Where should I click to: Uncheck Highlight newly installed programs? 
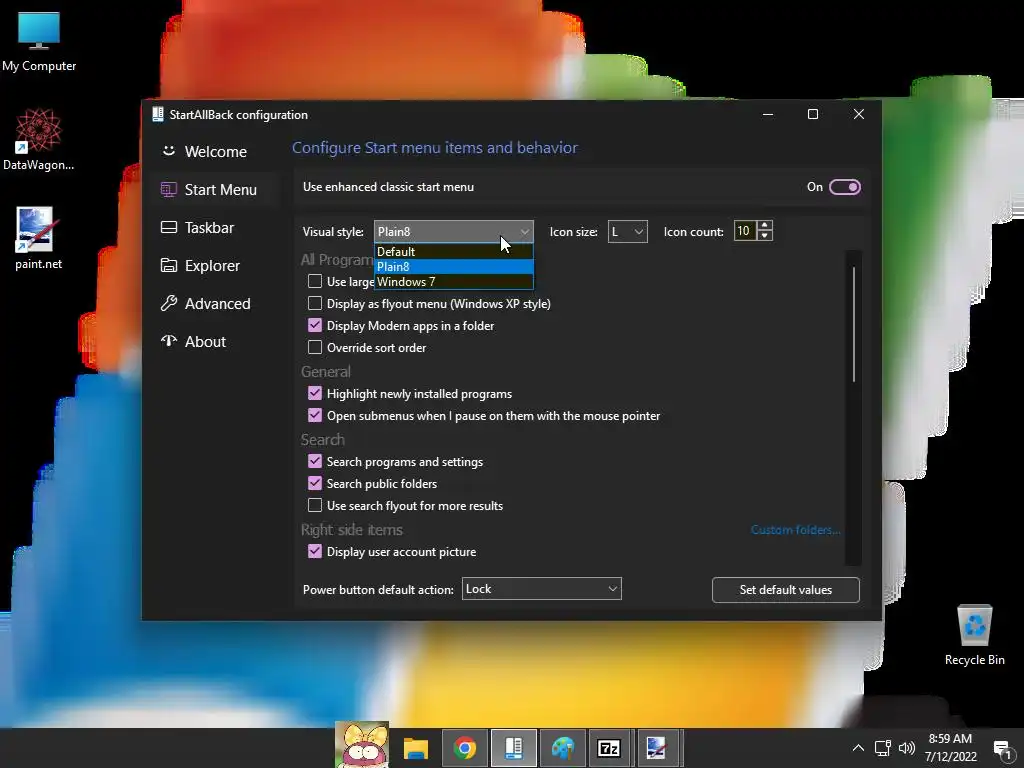pyautogui.click(x=315, y=393)
